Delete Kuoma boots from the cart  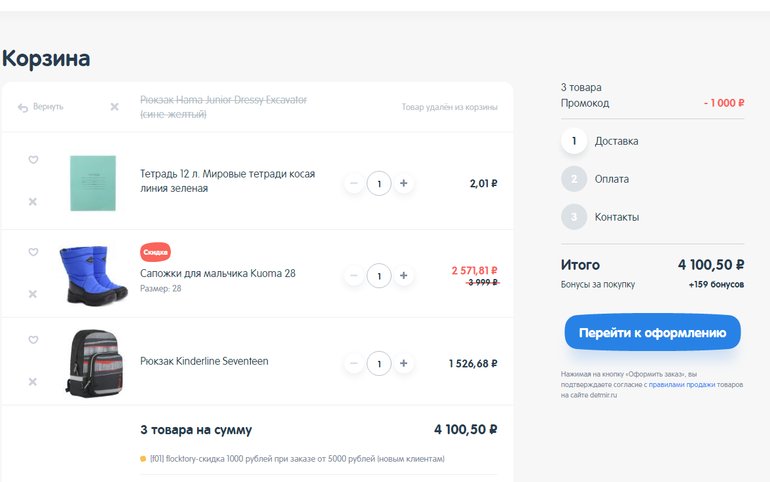pos(33,294)
